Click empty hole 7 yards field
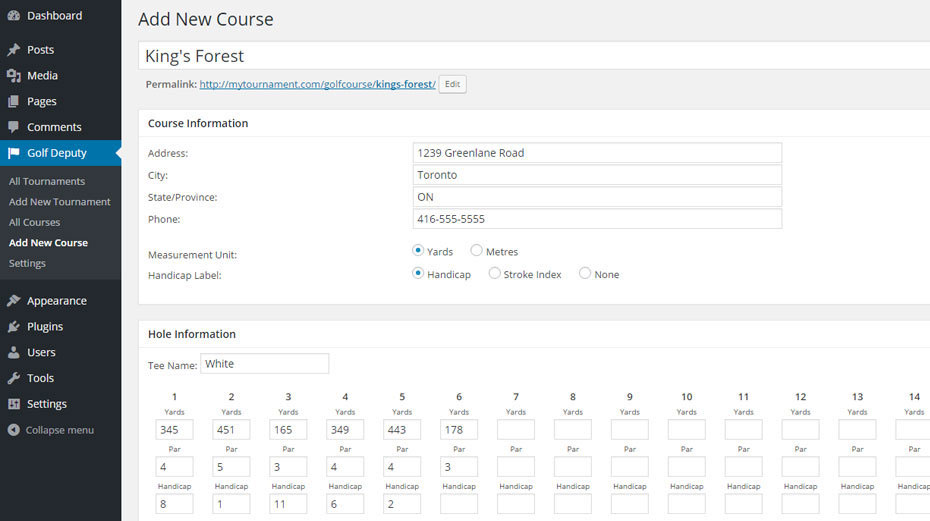Viewport: 930px width, 521px height. click(x=516, y=430)
